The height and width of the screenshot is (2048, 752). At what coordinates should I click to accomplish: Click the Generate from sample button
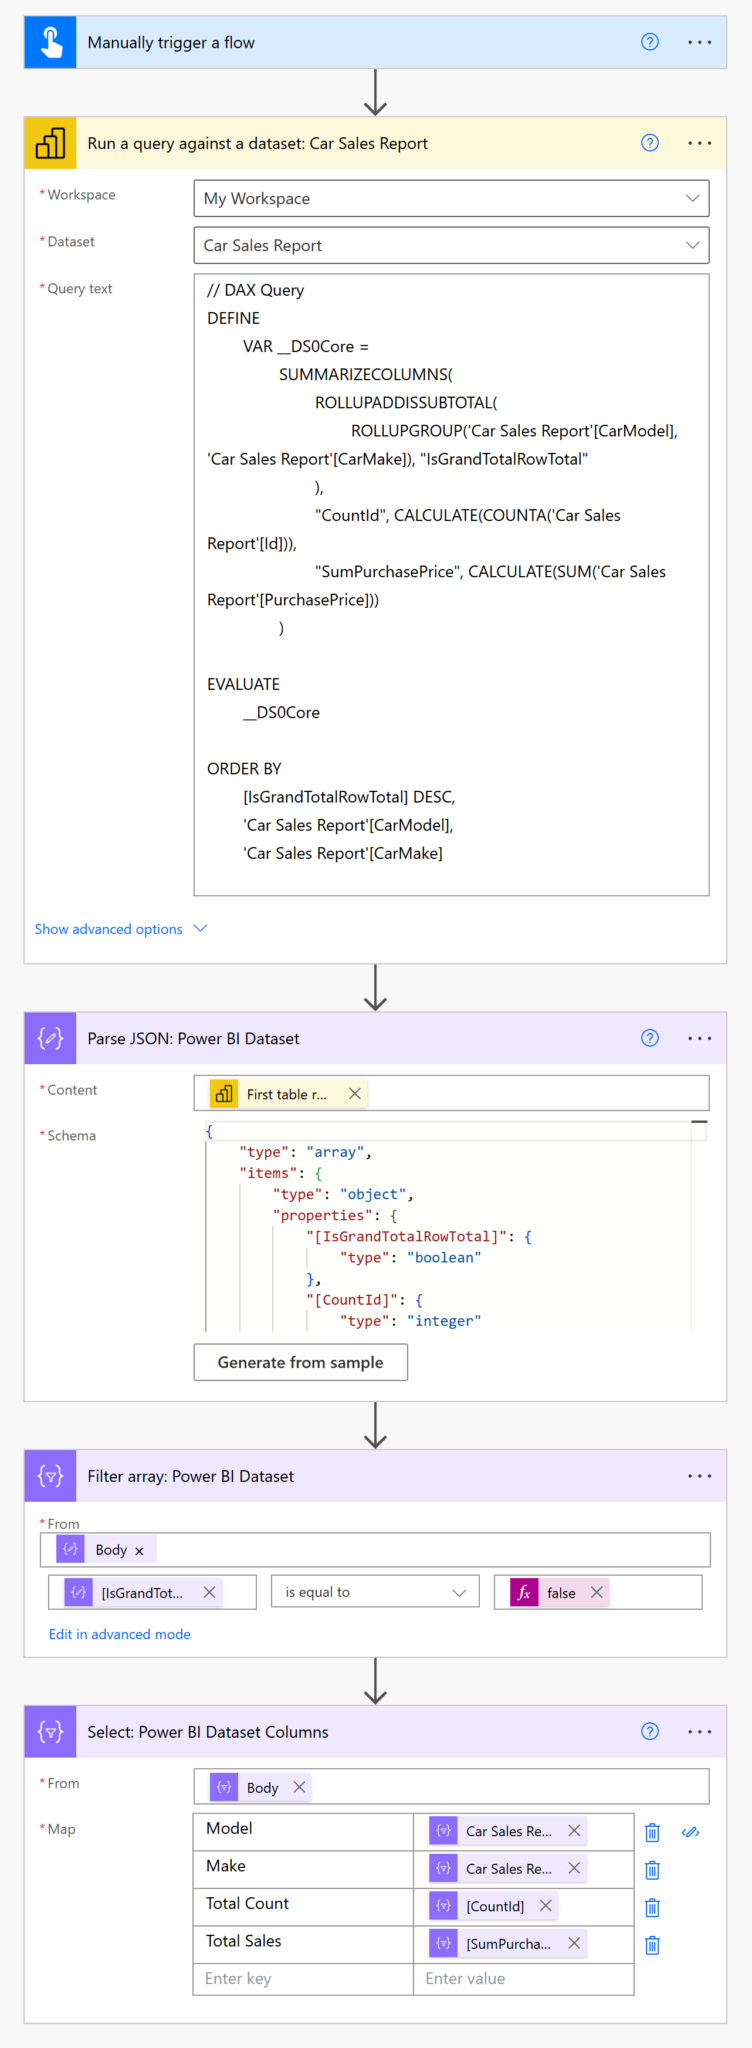pyautogui.click(x=300, y=1362)
